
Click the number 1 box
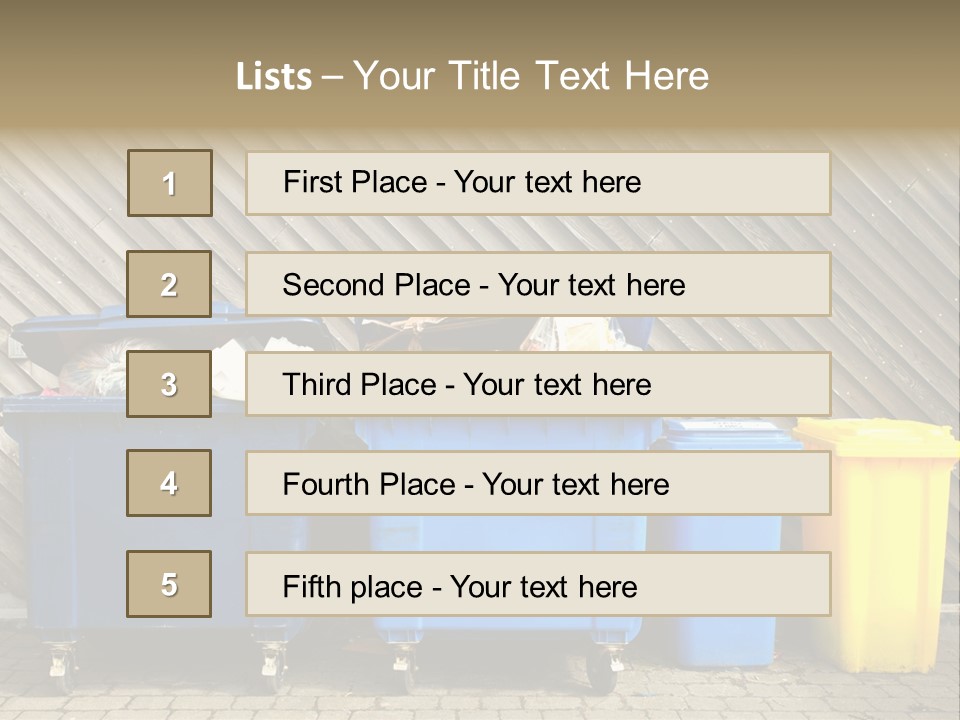[x=169, y=183]
